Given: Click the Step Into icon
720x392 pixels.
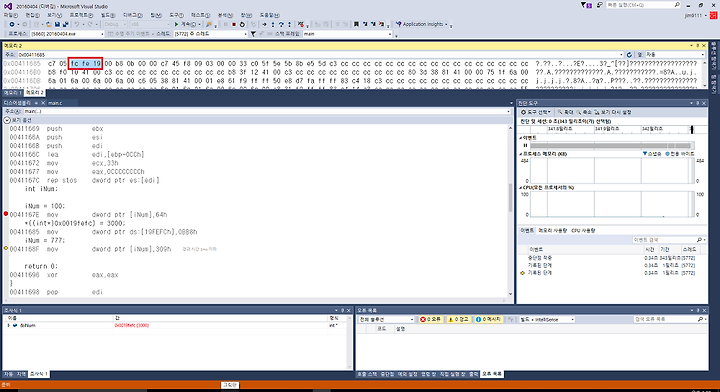Looking at the screenshot, I should (273, 24).
